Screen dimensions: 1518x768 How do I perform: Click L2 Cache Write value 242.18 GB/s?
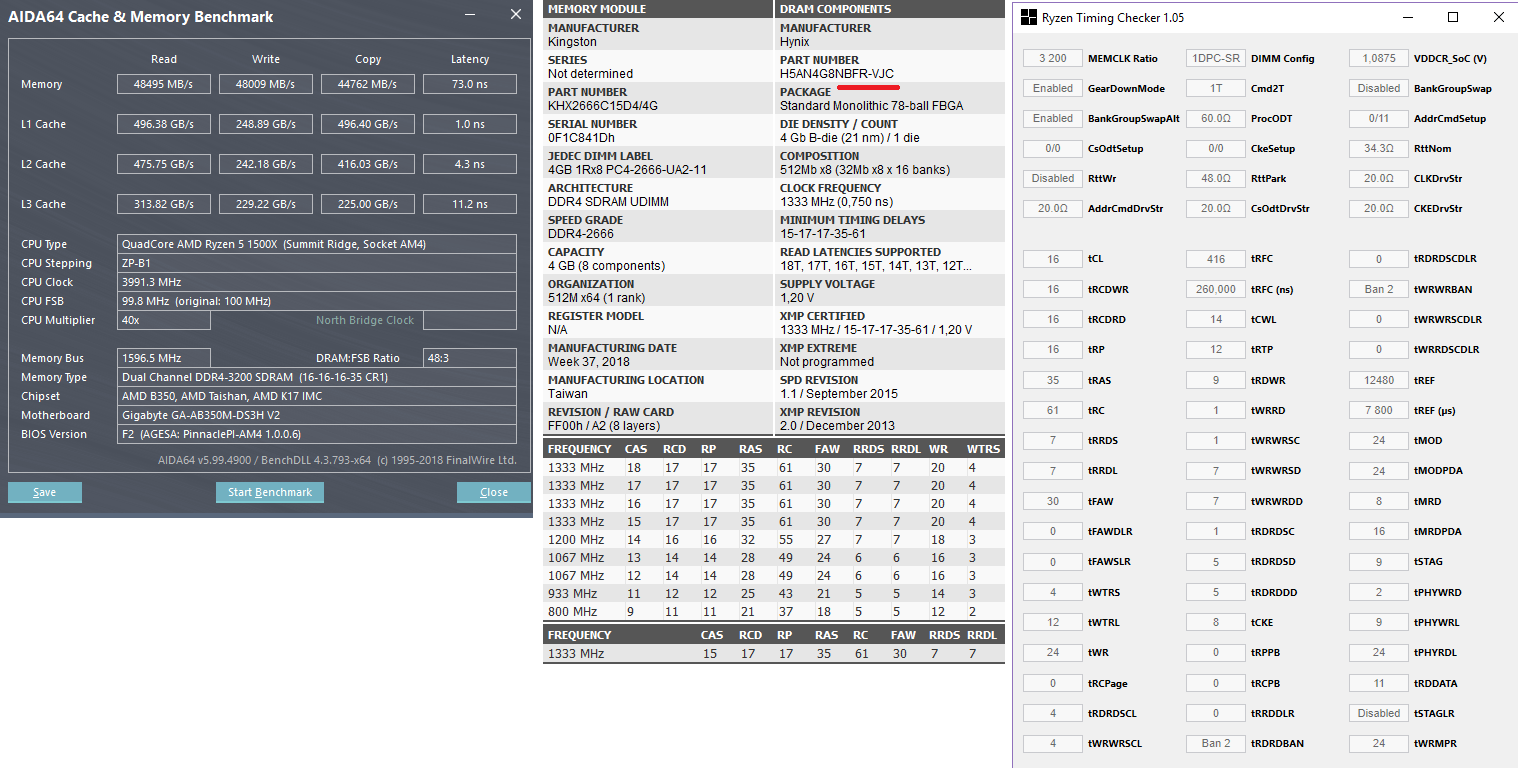pyautogui.click(x=266, y=164)
